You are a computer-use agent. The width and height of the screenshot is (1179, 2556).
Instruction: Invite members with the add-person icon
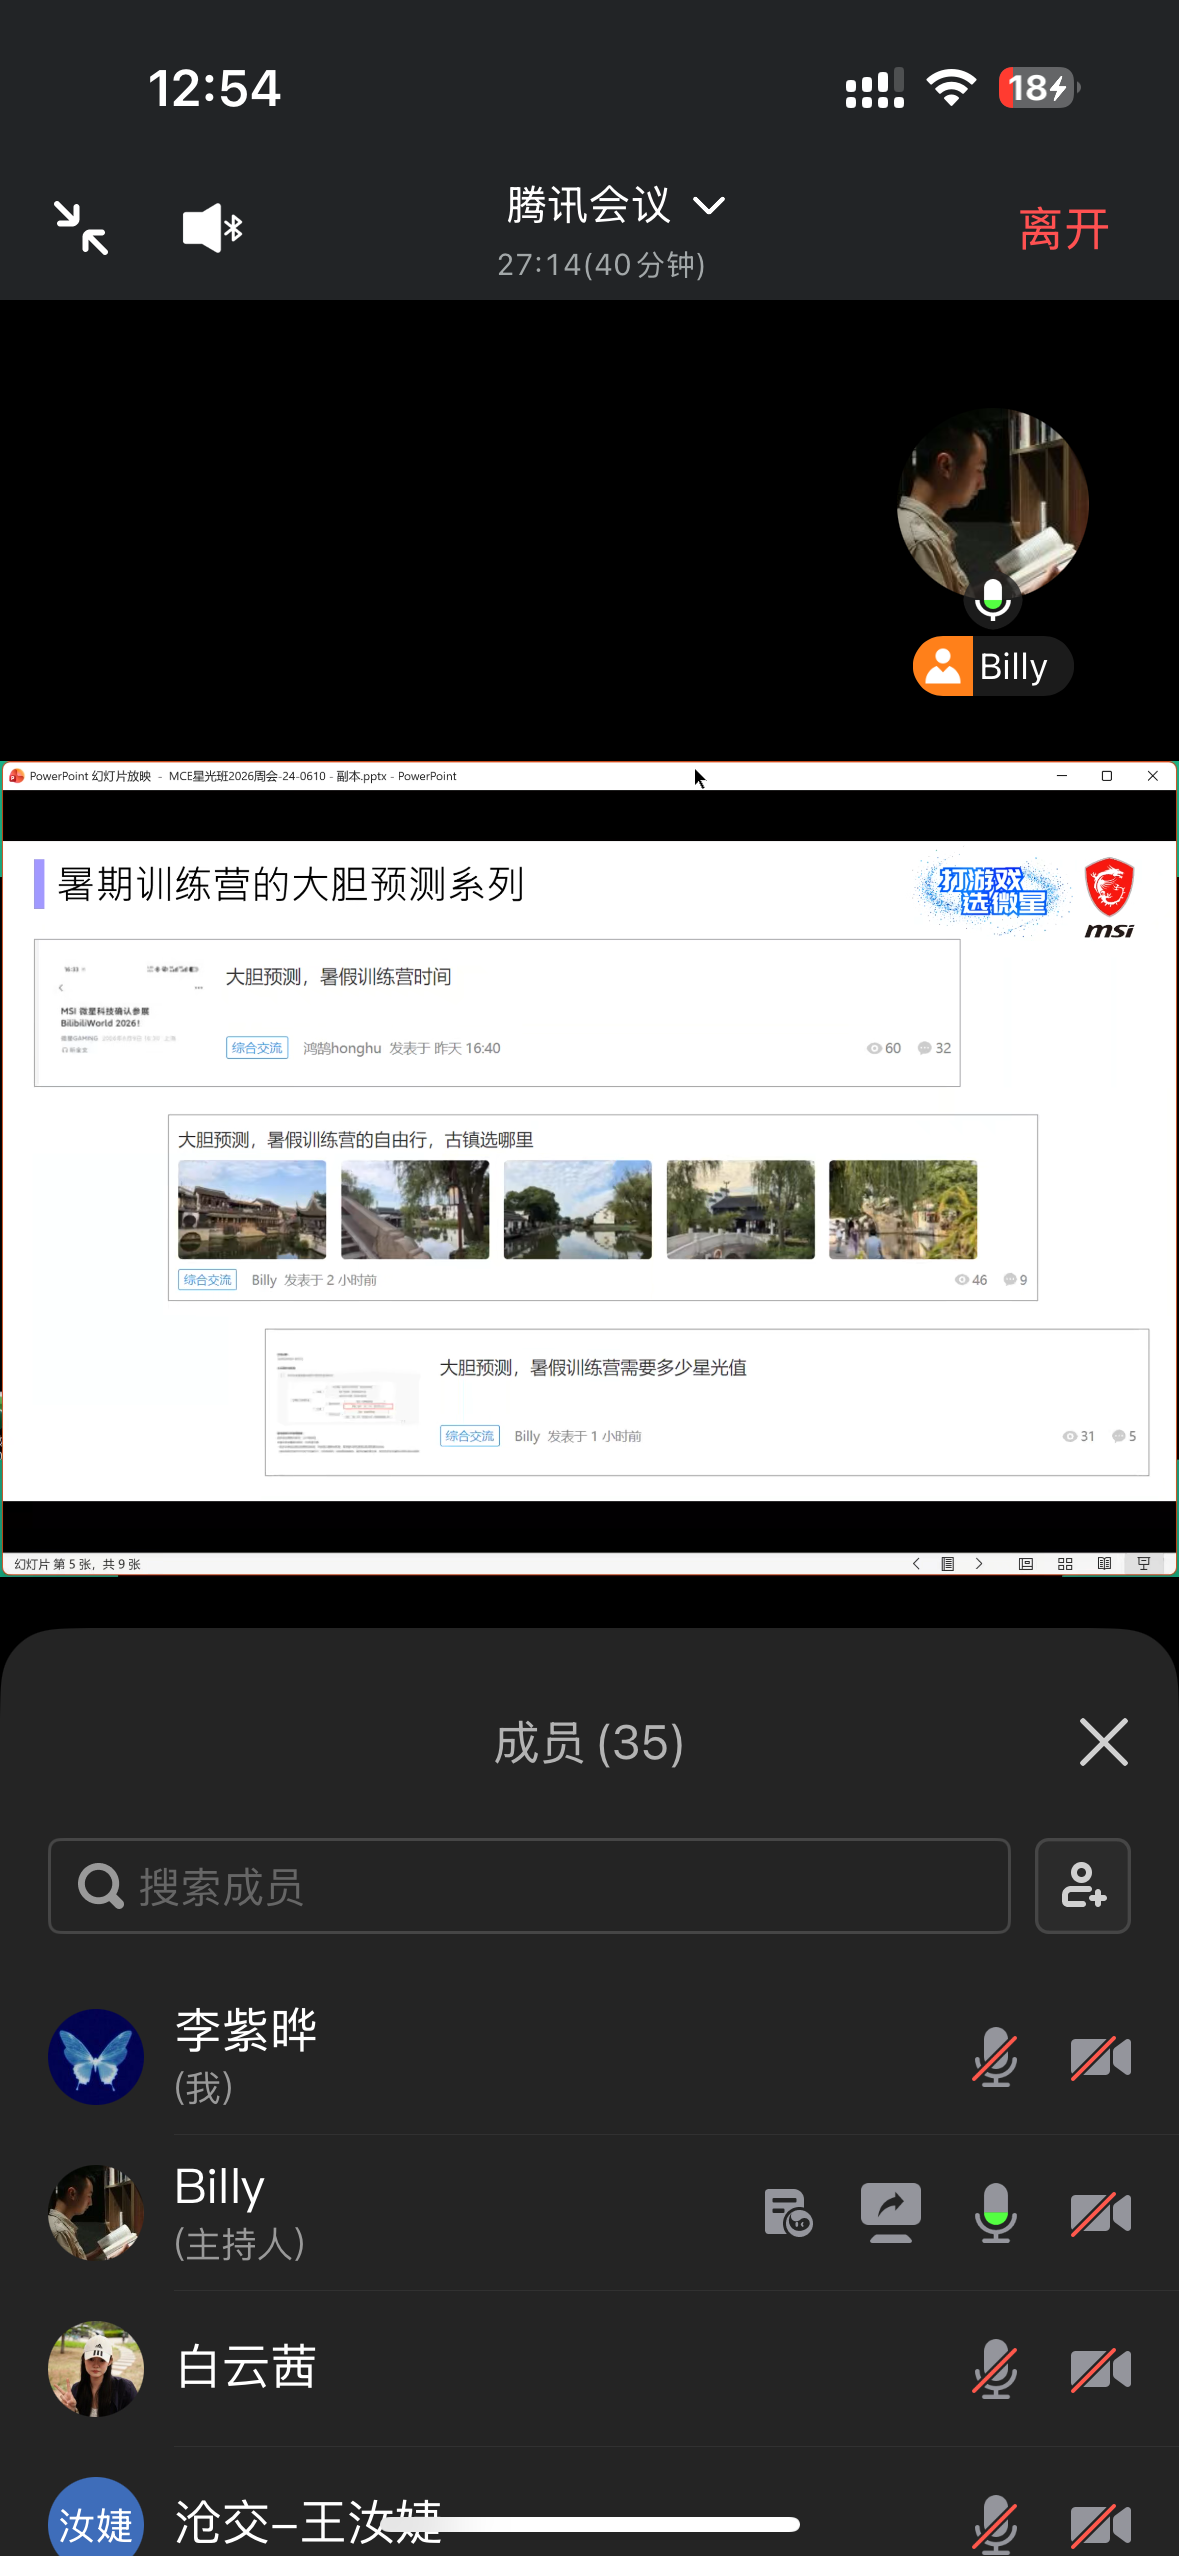tap(1083, 1886)
